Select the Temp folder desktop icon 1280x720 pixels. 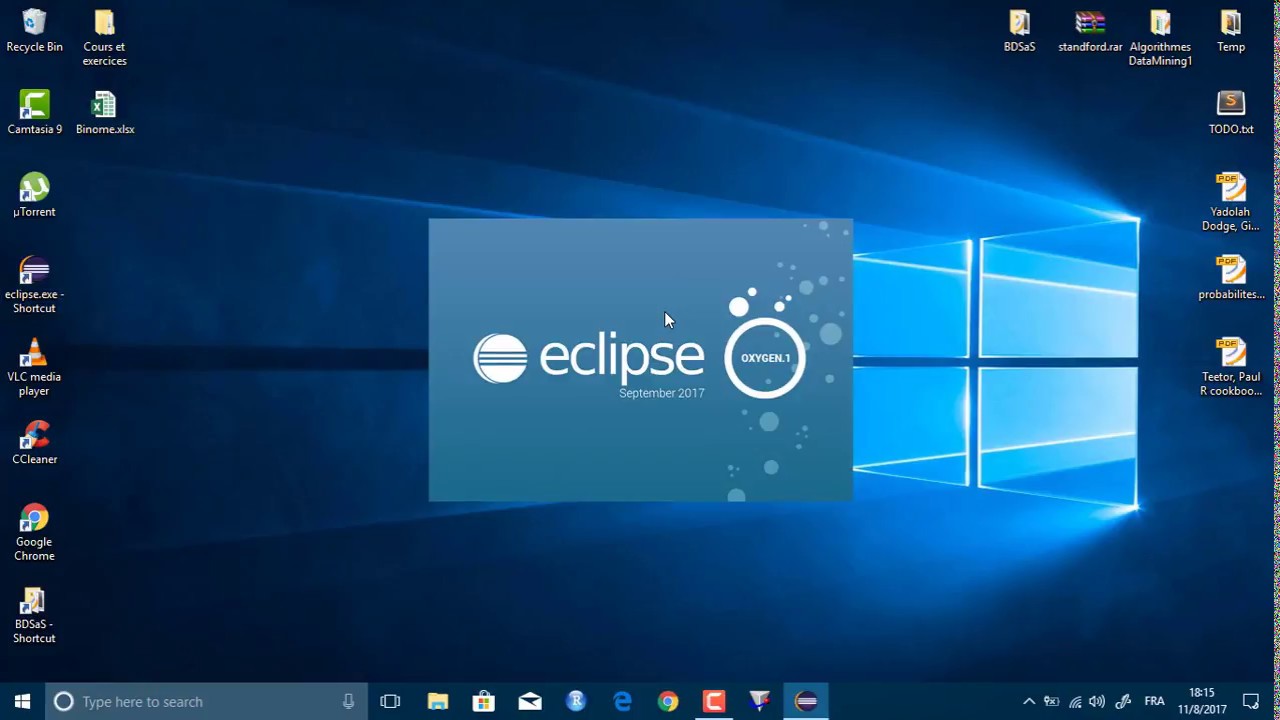click(x=1231, y=31)
